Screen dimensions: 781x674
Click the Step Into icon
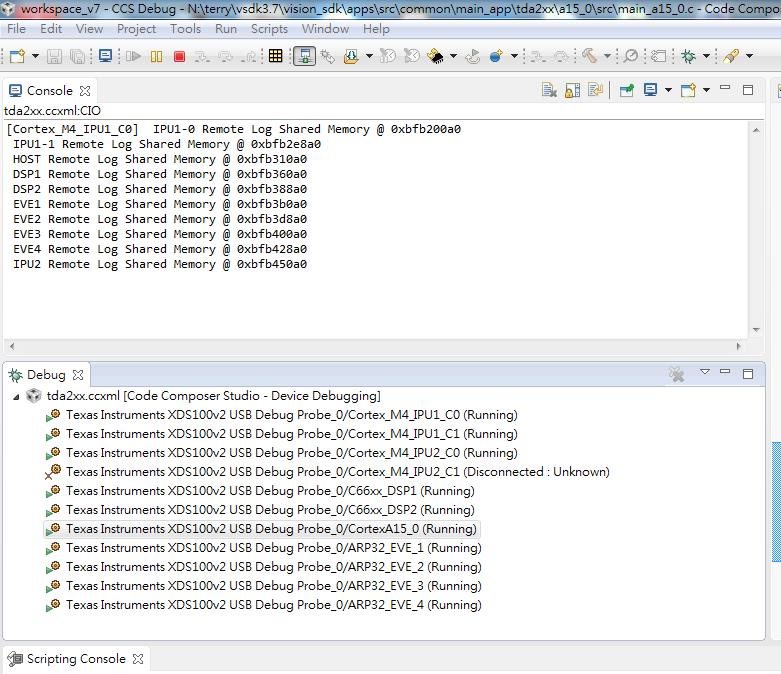tap(202, 56)
